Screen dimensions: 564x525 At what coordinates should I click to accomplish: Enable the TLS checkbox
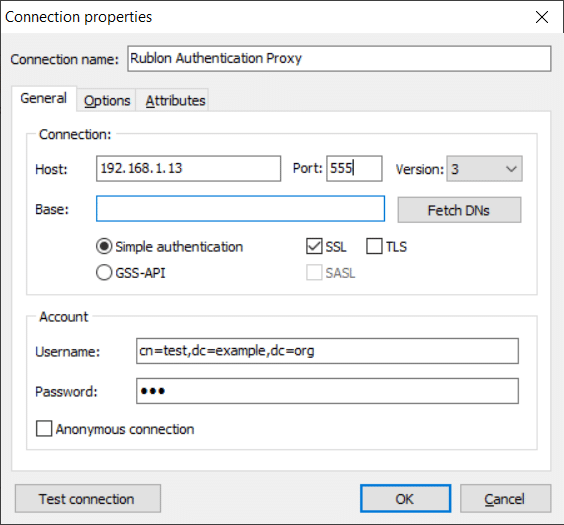[374, 247]
